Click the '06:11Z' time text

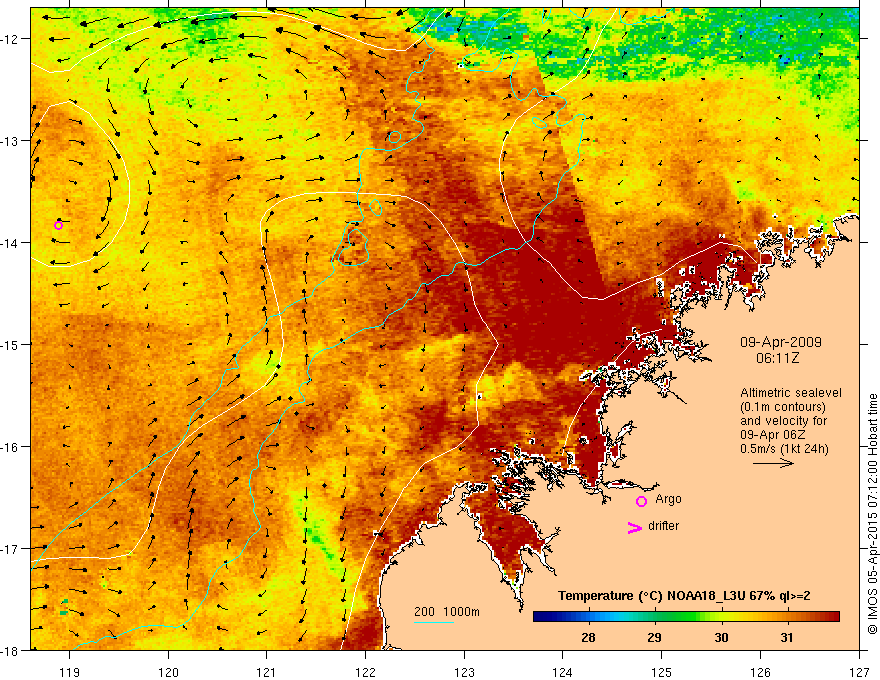(x=777, y=357)
